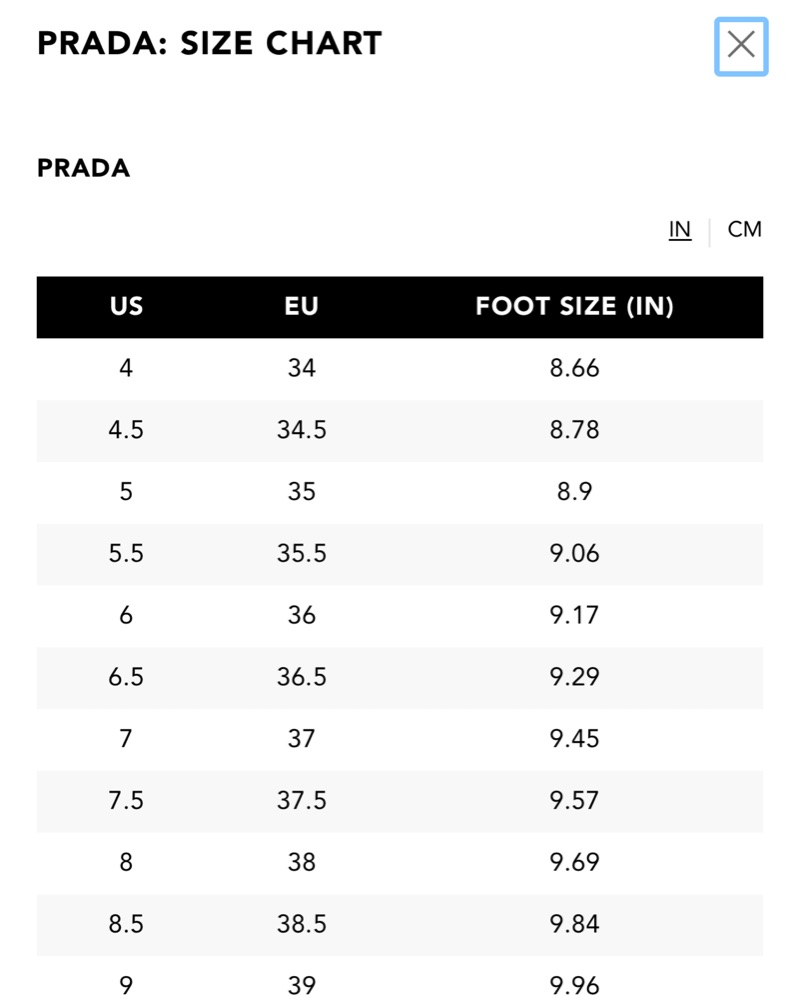This screenshot has height=1001, width=801.
Task: Close the Prada size chart dialog
Action: [740, 46]
